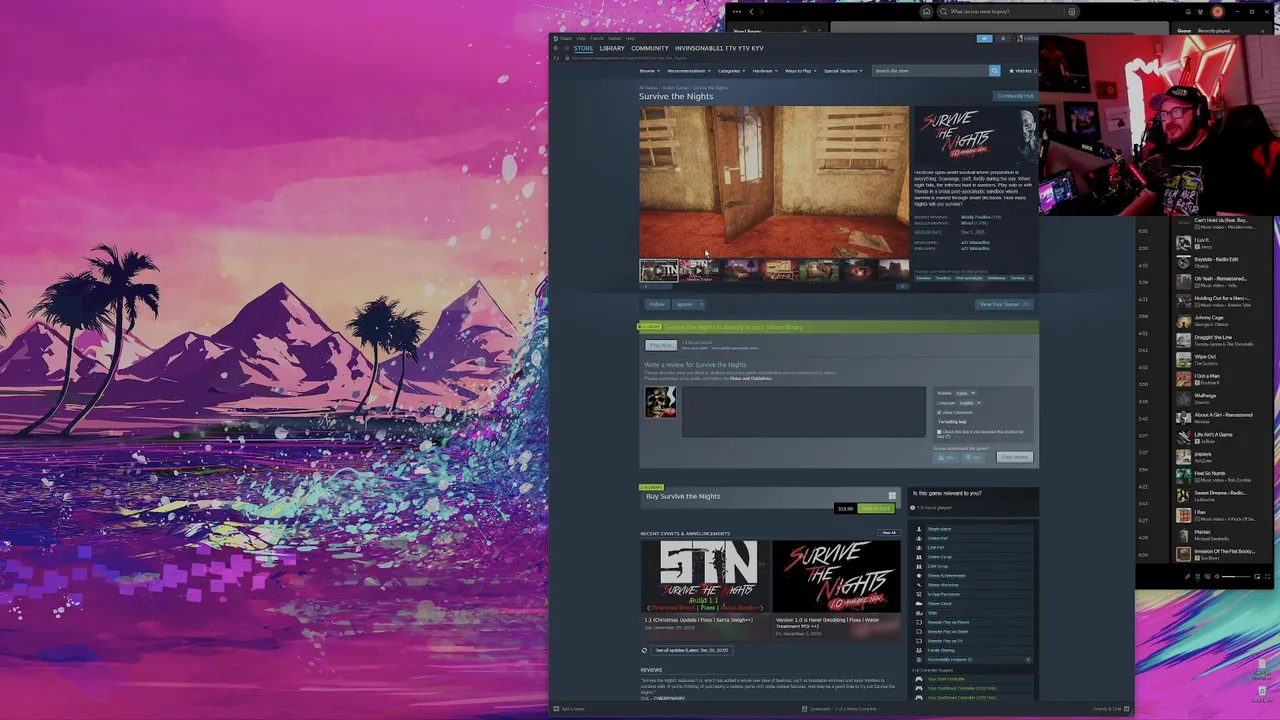This screenshot has width=1280, height=720.
Task: Open the 1.1 Christmas Update announcement image
Action: (706, 576)
